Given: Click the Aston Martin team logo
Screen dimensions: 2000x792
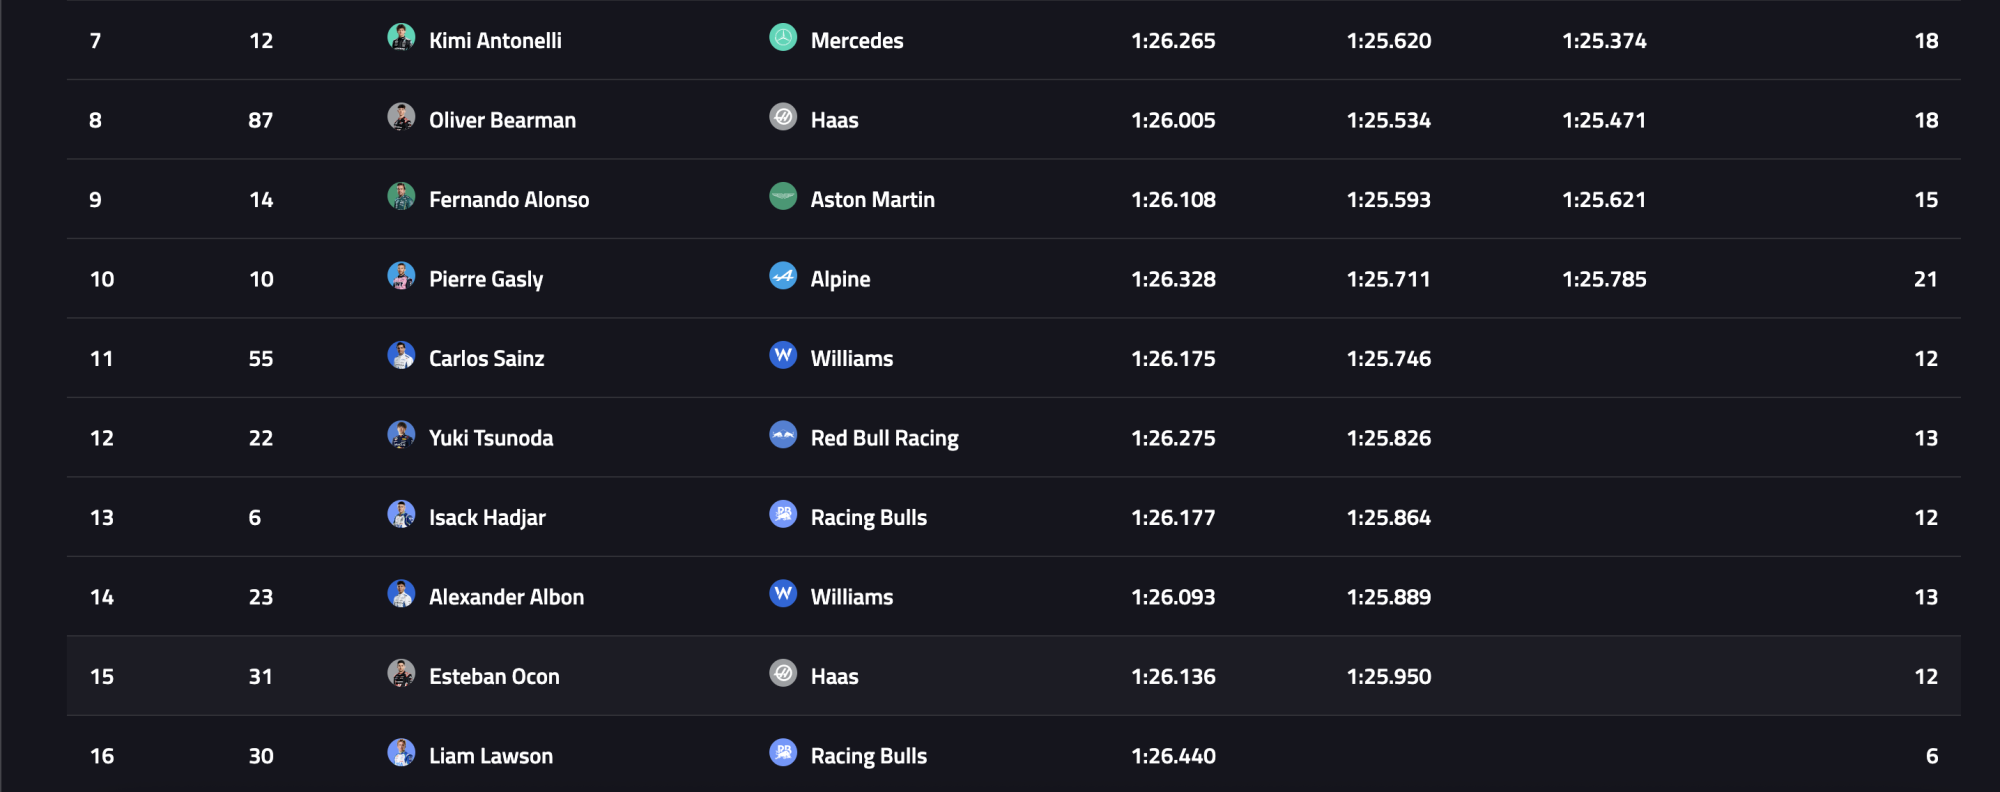Looking at the screenshot, I should click(x=783, y=197).
